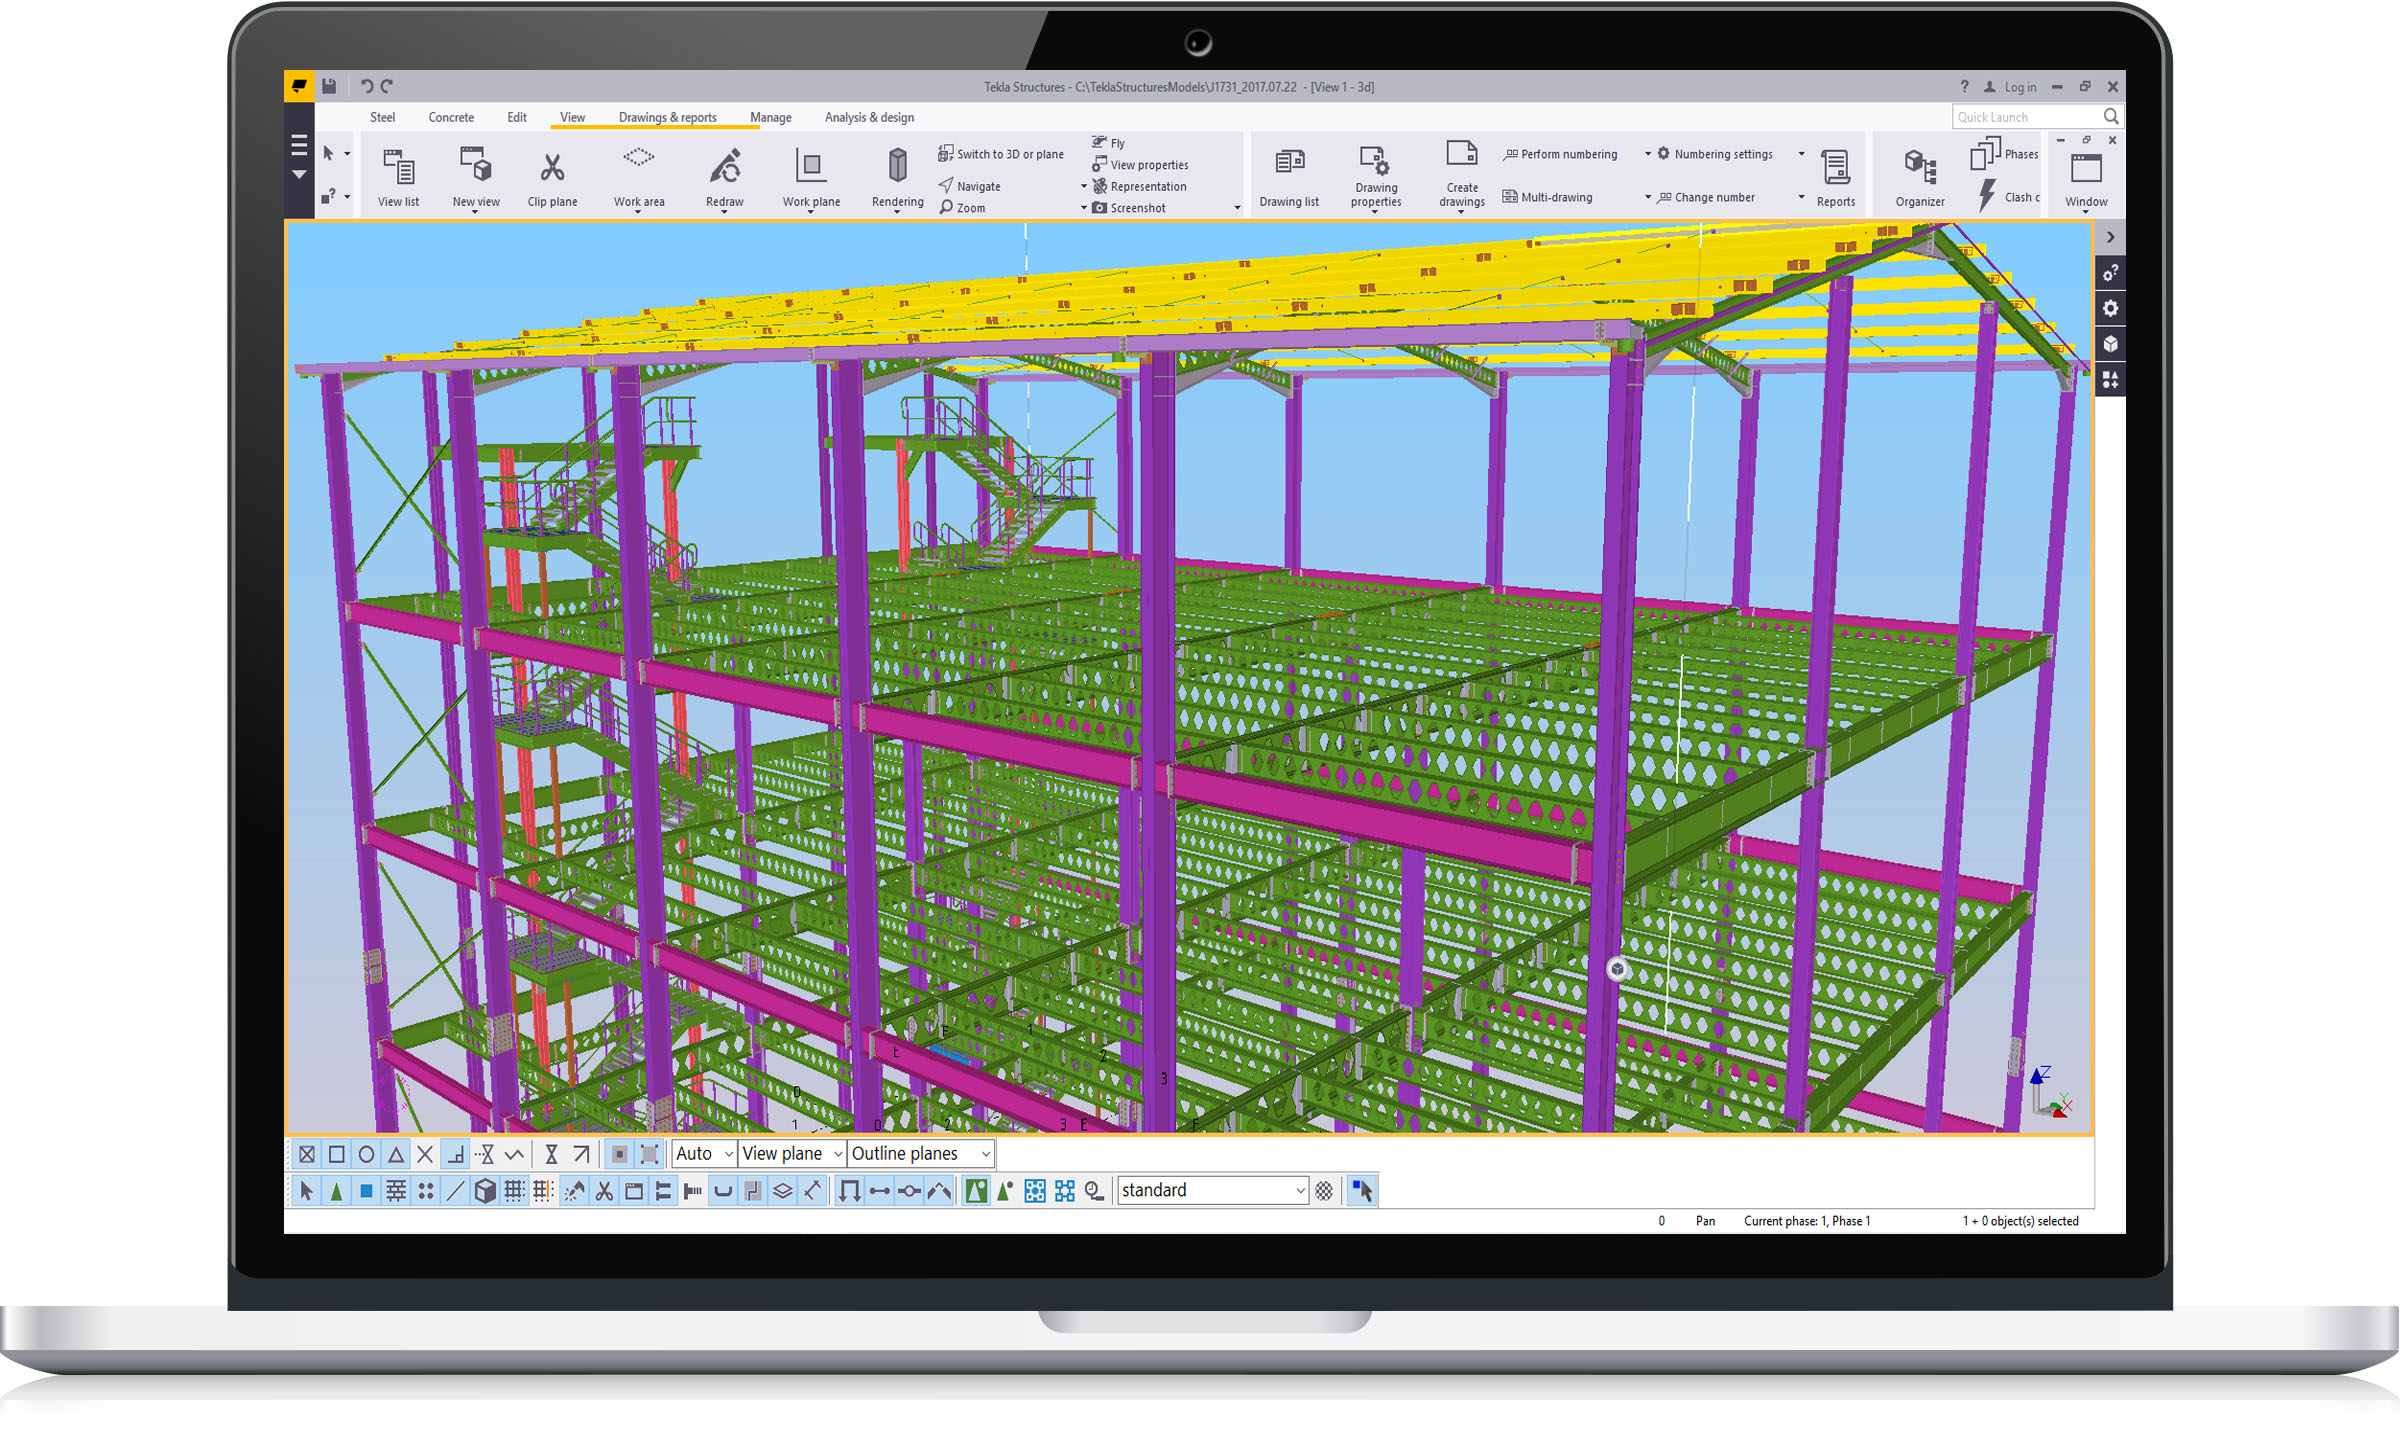Toggle snap to square points switch
The height and width of the screenshot is (1444, 2400).
(x=337, y=1155)
